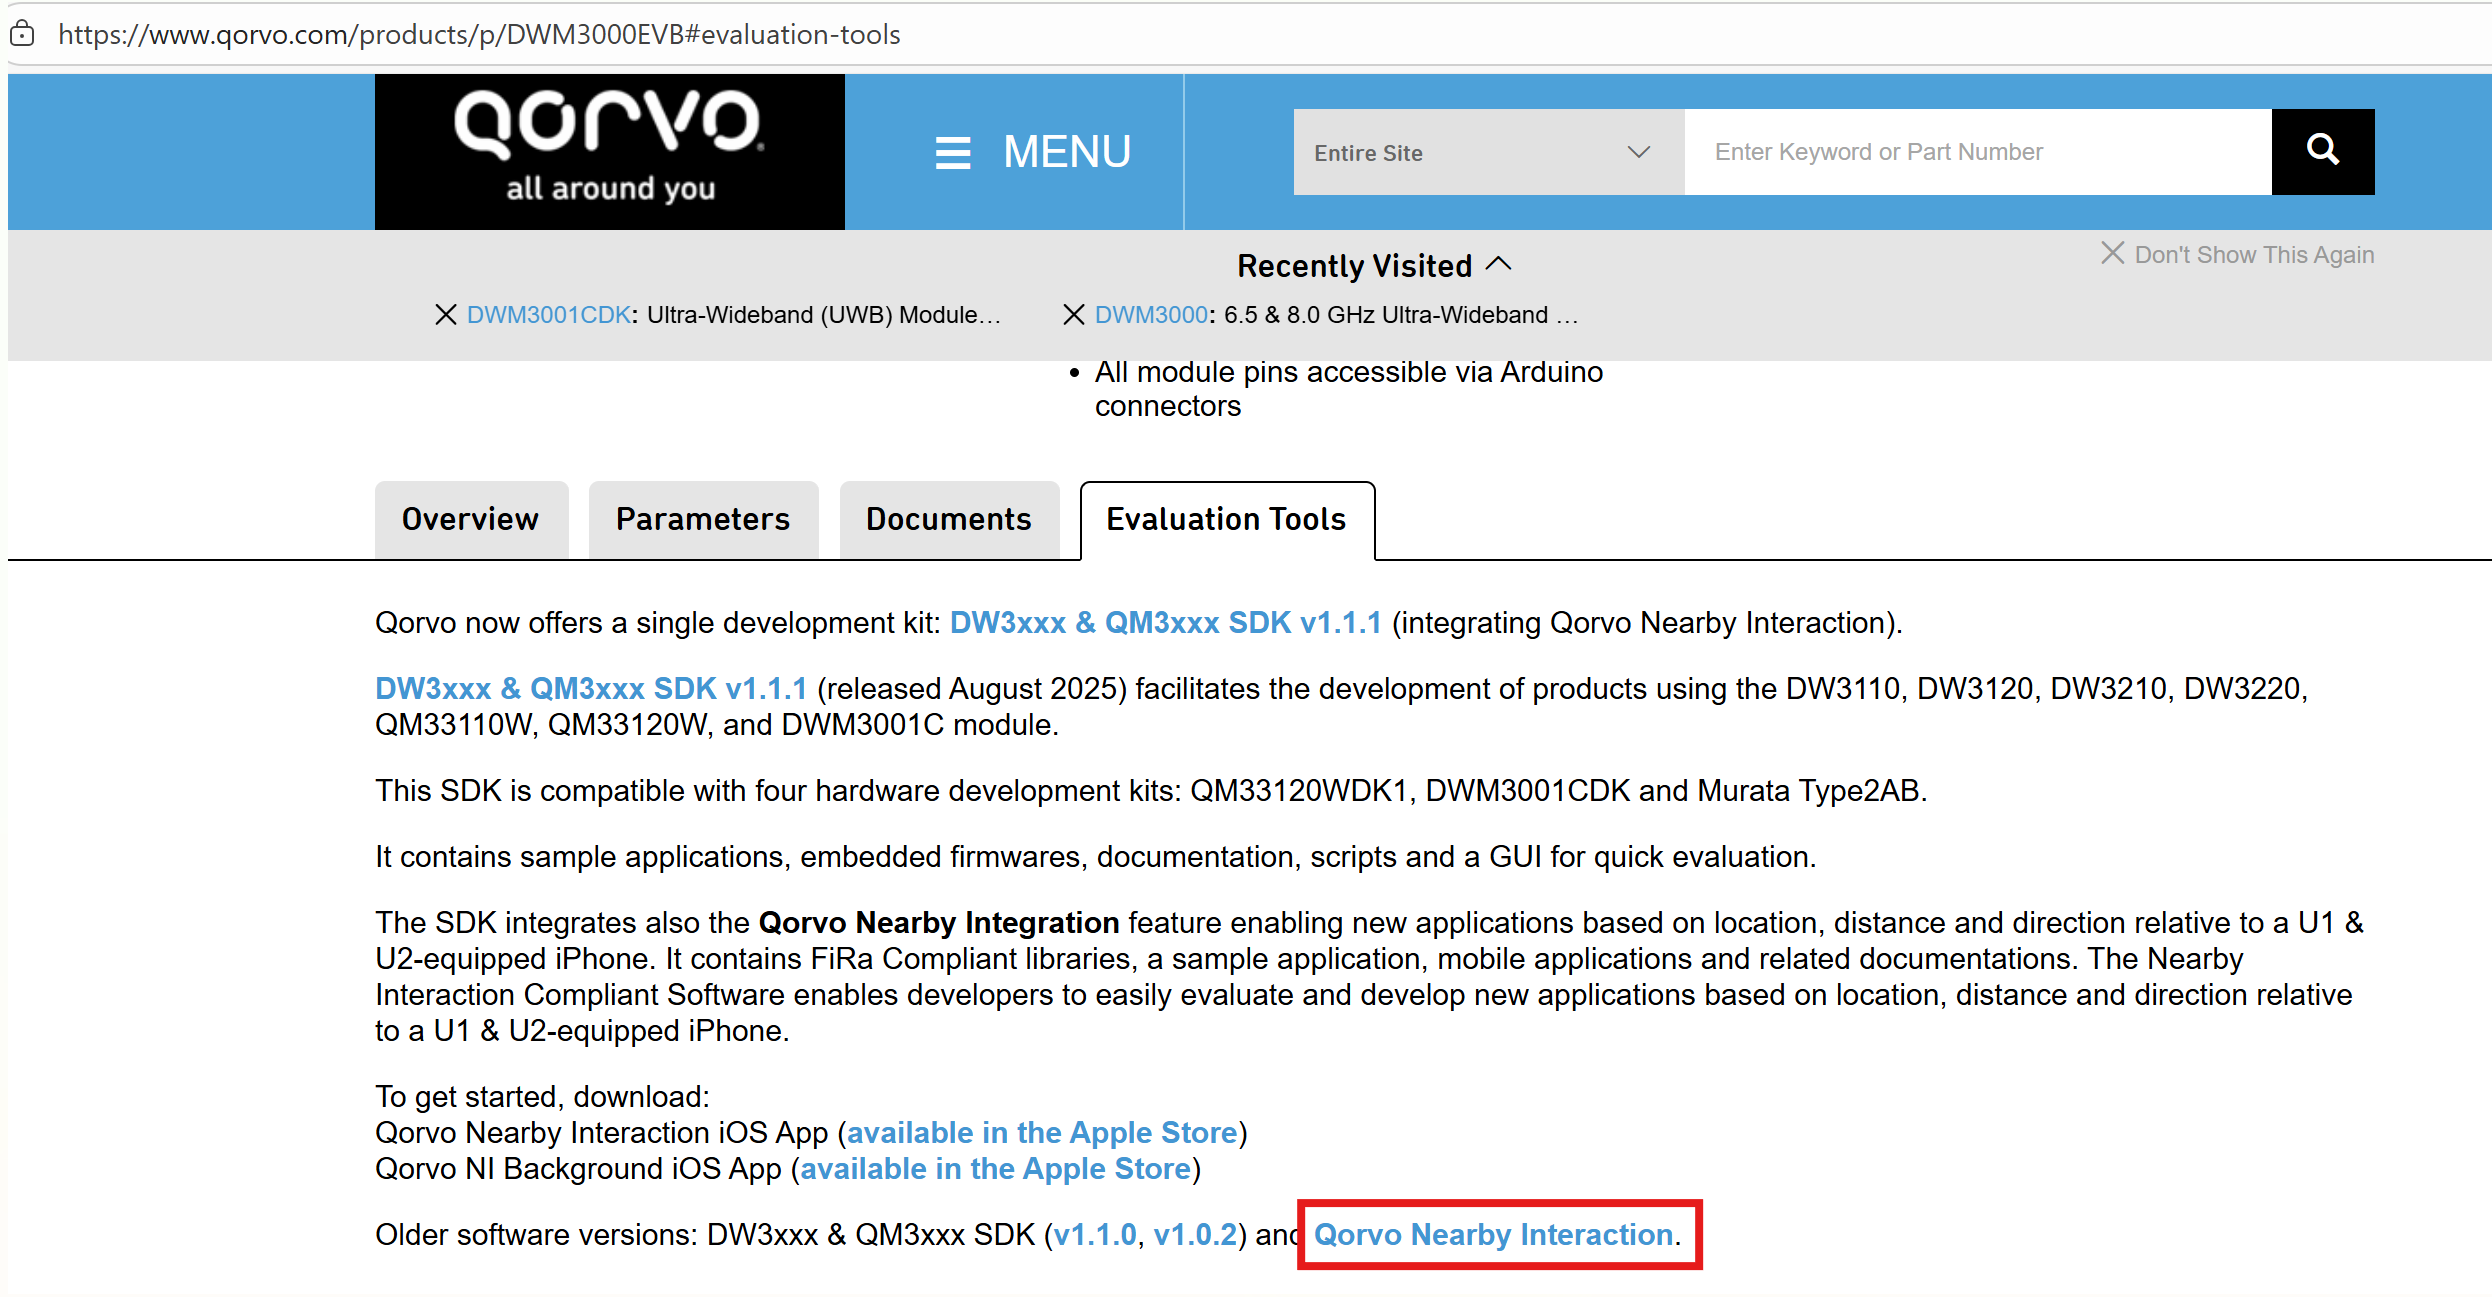
Task: Collapse the Recently Visited chevron
Action: pyautogui.click(x=1498, y=265)
